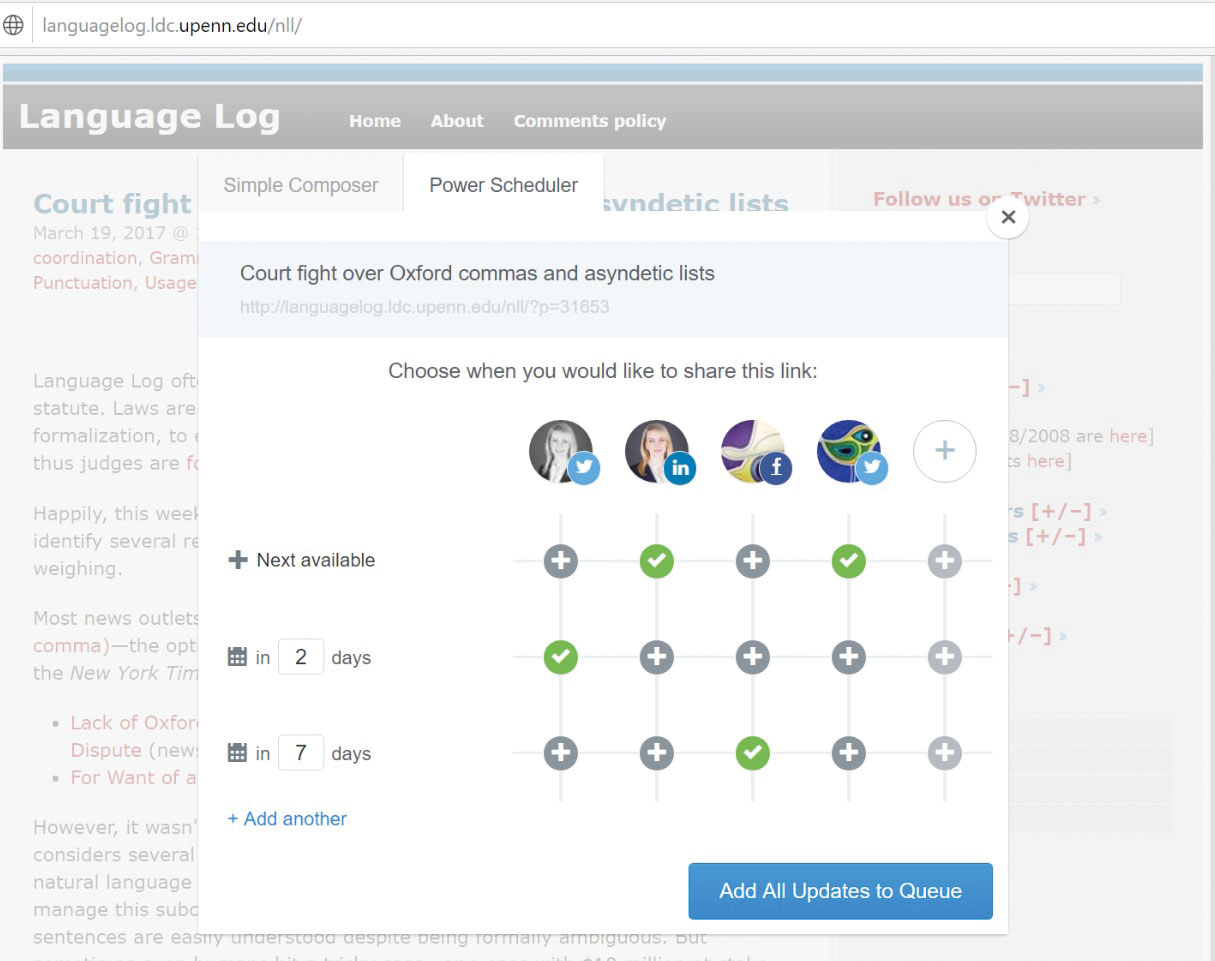Image resolution: width=1215 pixels, height=961 pixels.
Task: Expand the schedule with "+ Add another"
Action: point(287,818)
